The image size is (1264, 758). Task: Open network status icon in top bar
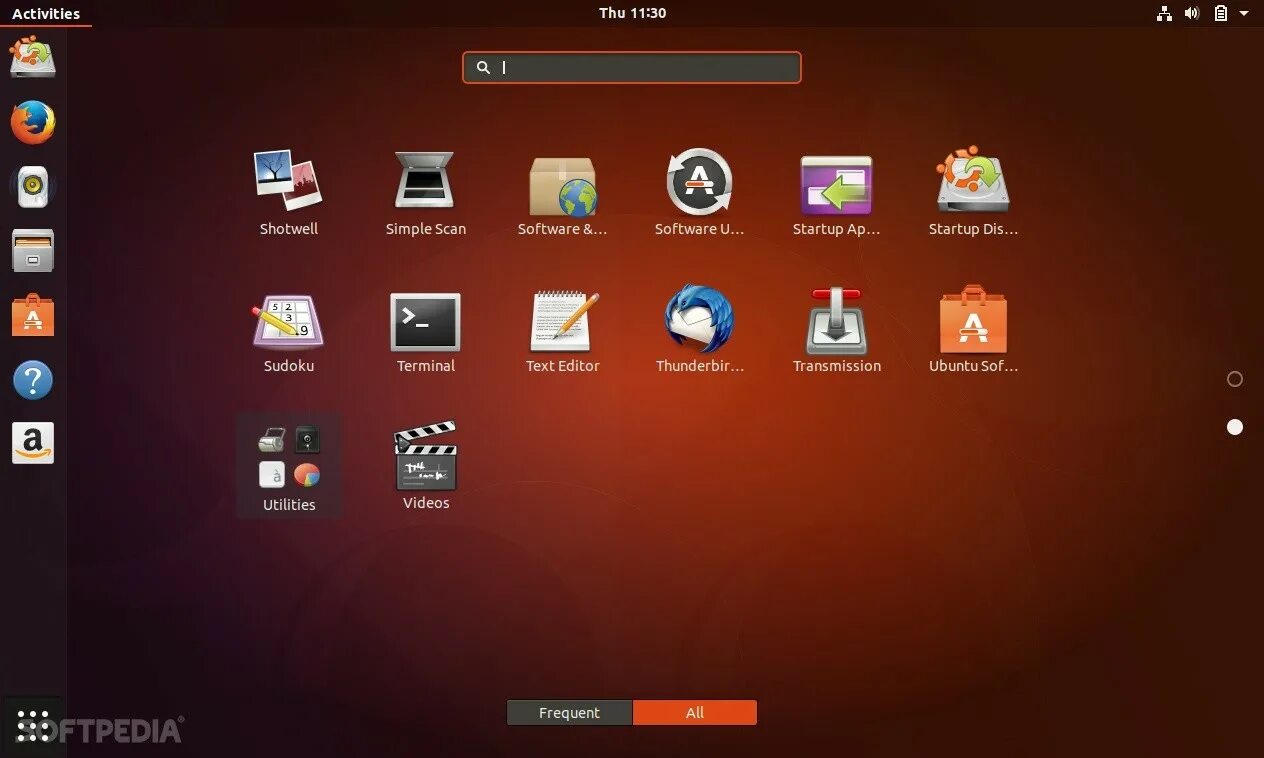(x=1164, y=13)
